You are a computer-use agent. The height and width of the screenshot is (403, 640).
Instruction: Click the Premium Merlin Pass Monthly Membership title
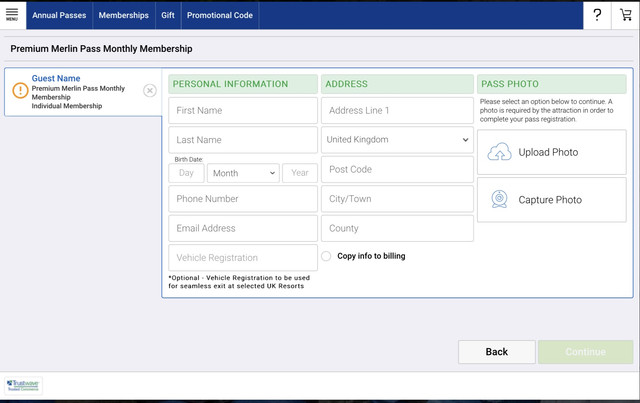101,49
